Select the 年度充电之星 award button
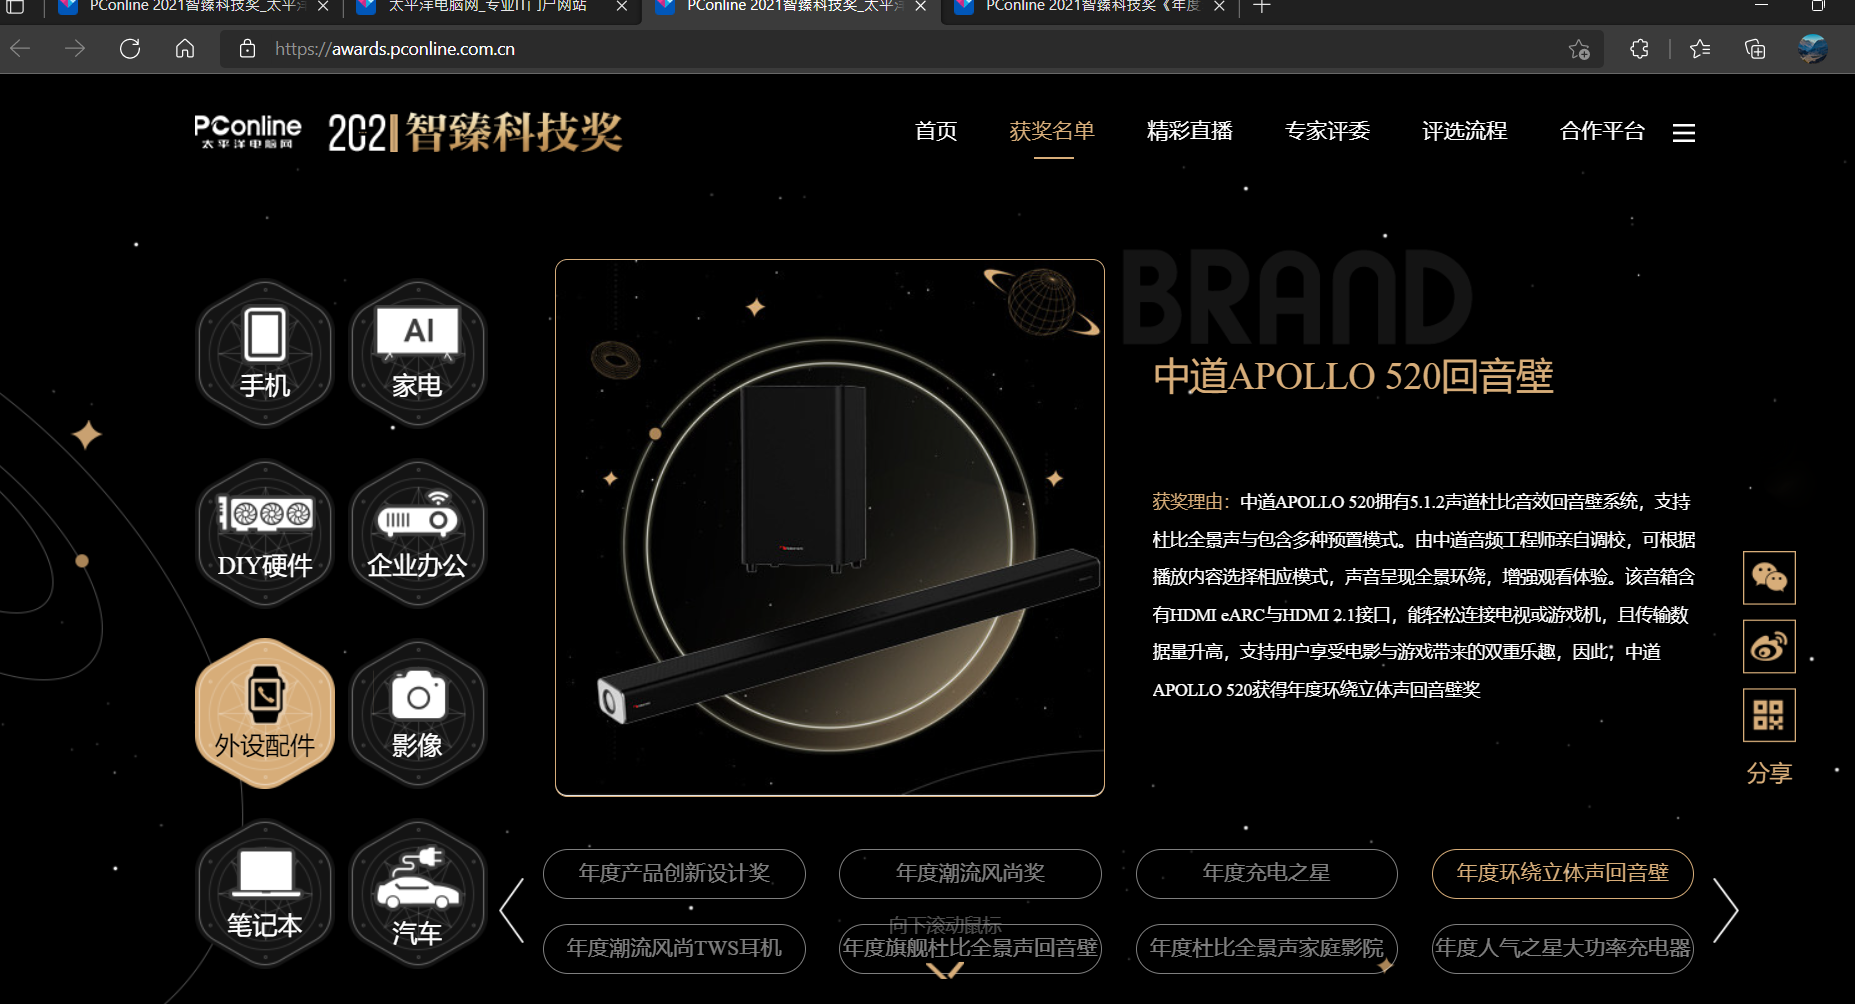Viewport: 1855px width, 1004px height. coord(1266,874)
